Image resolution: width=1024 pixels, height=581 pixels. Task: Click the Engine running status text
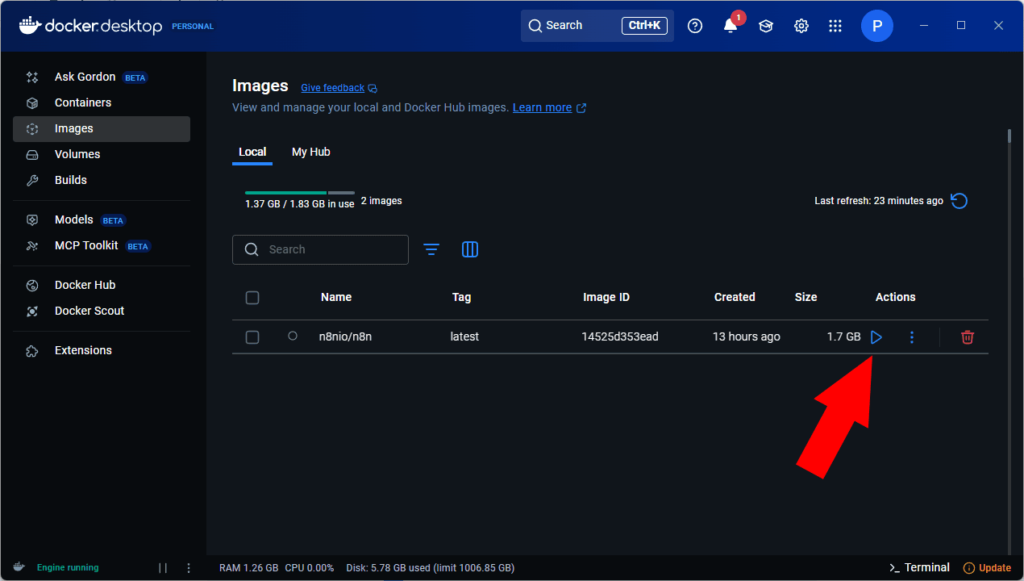click(x=68, y=568)
